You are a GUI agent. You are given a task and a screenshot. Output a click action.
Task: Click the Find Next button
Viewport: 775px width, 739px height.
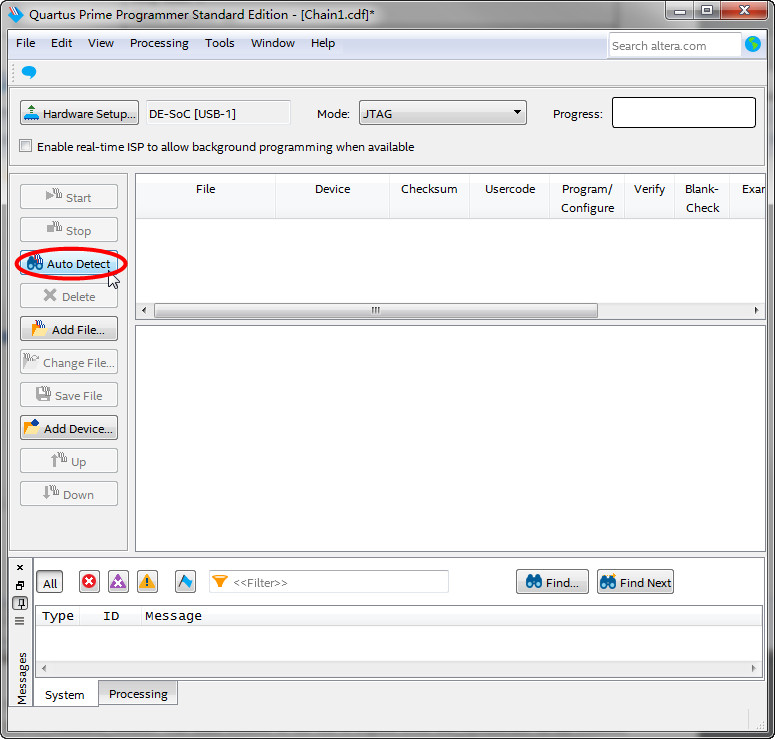point(635,582)
